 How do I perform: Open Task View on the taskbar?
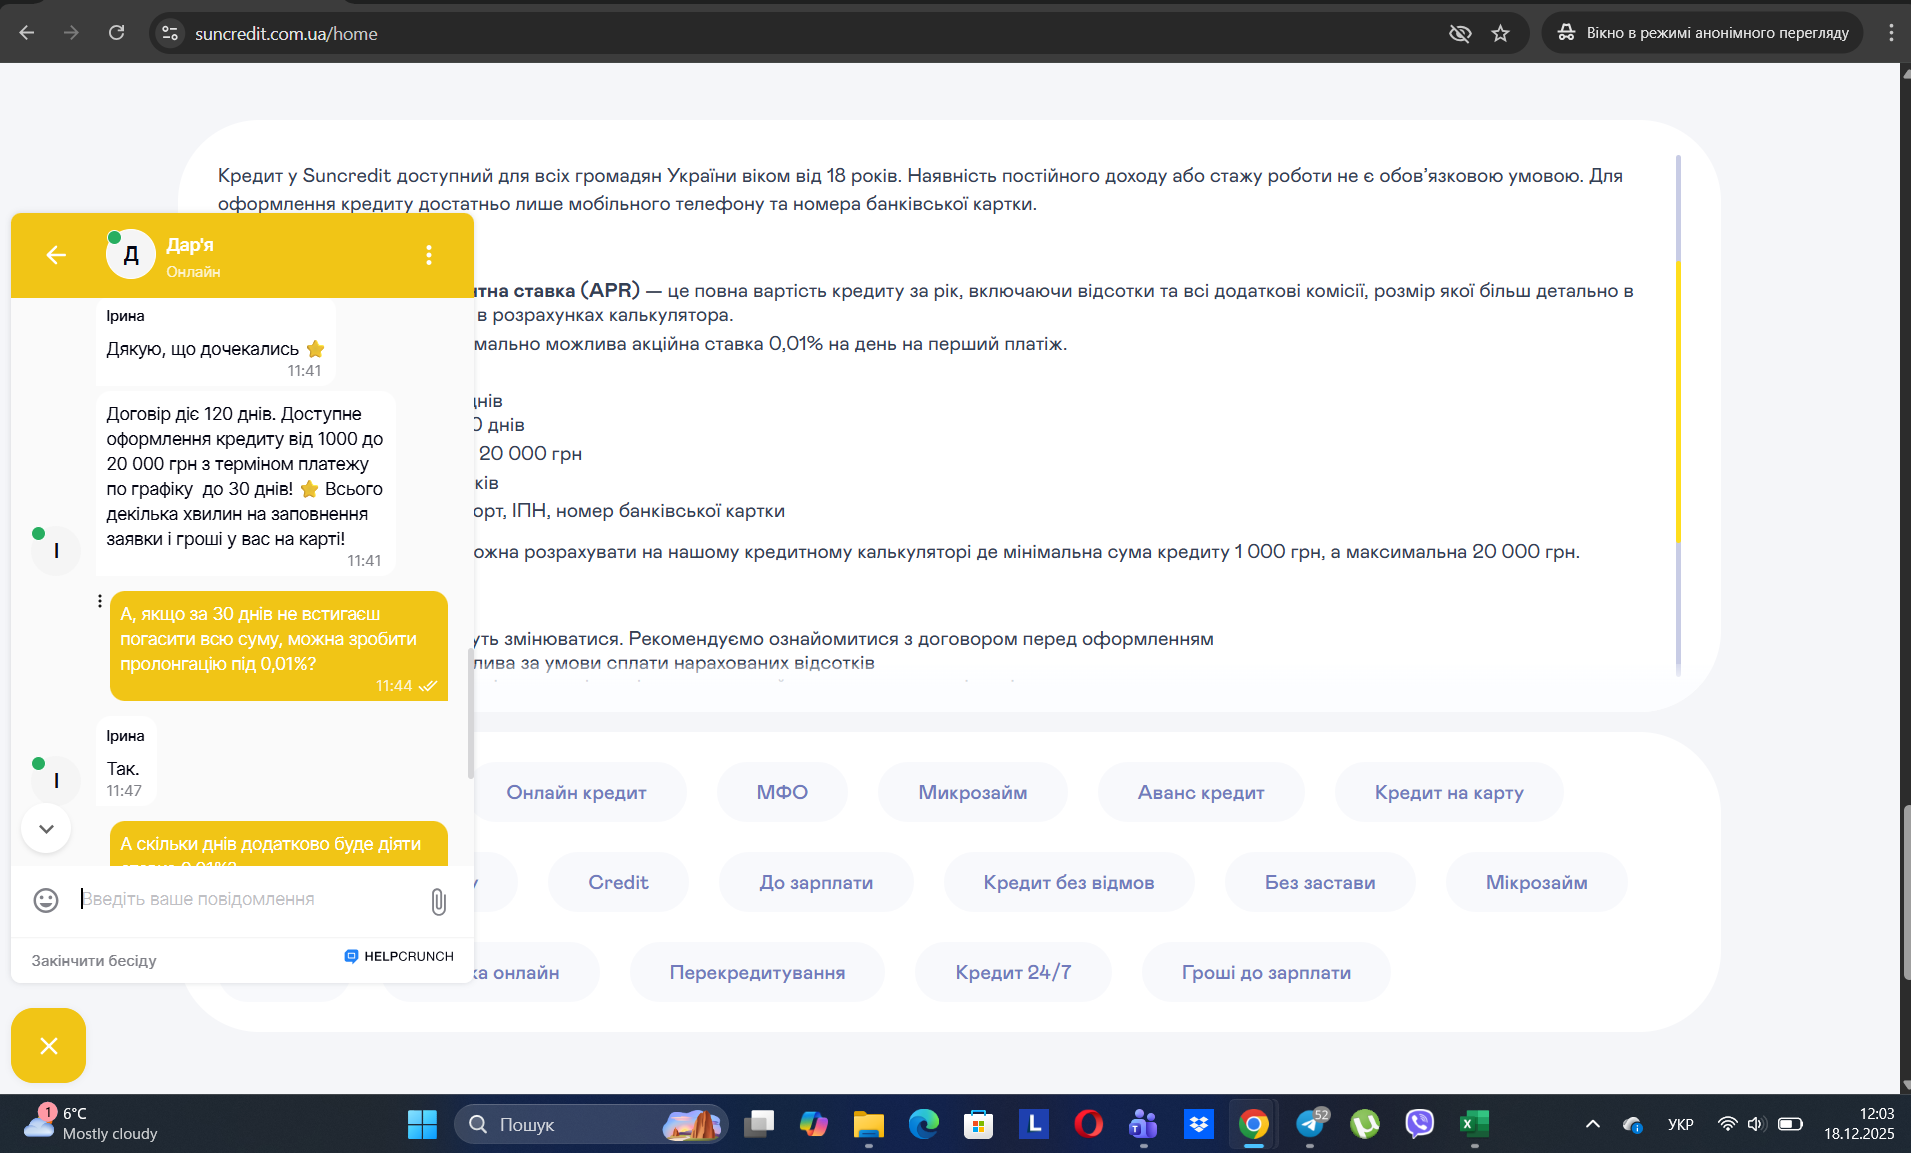tap(759, 1125)
